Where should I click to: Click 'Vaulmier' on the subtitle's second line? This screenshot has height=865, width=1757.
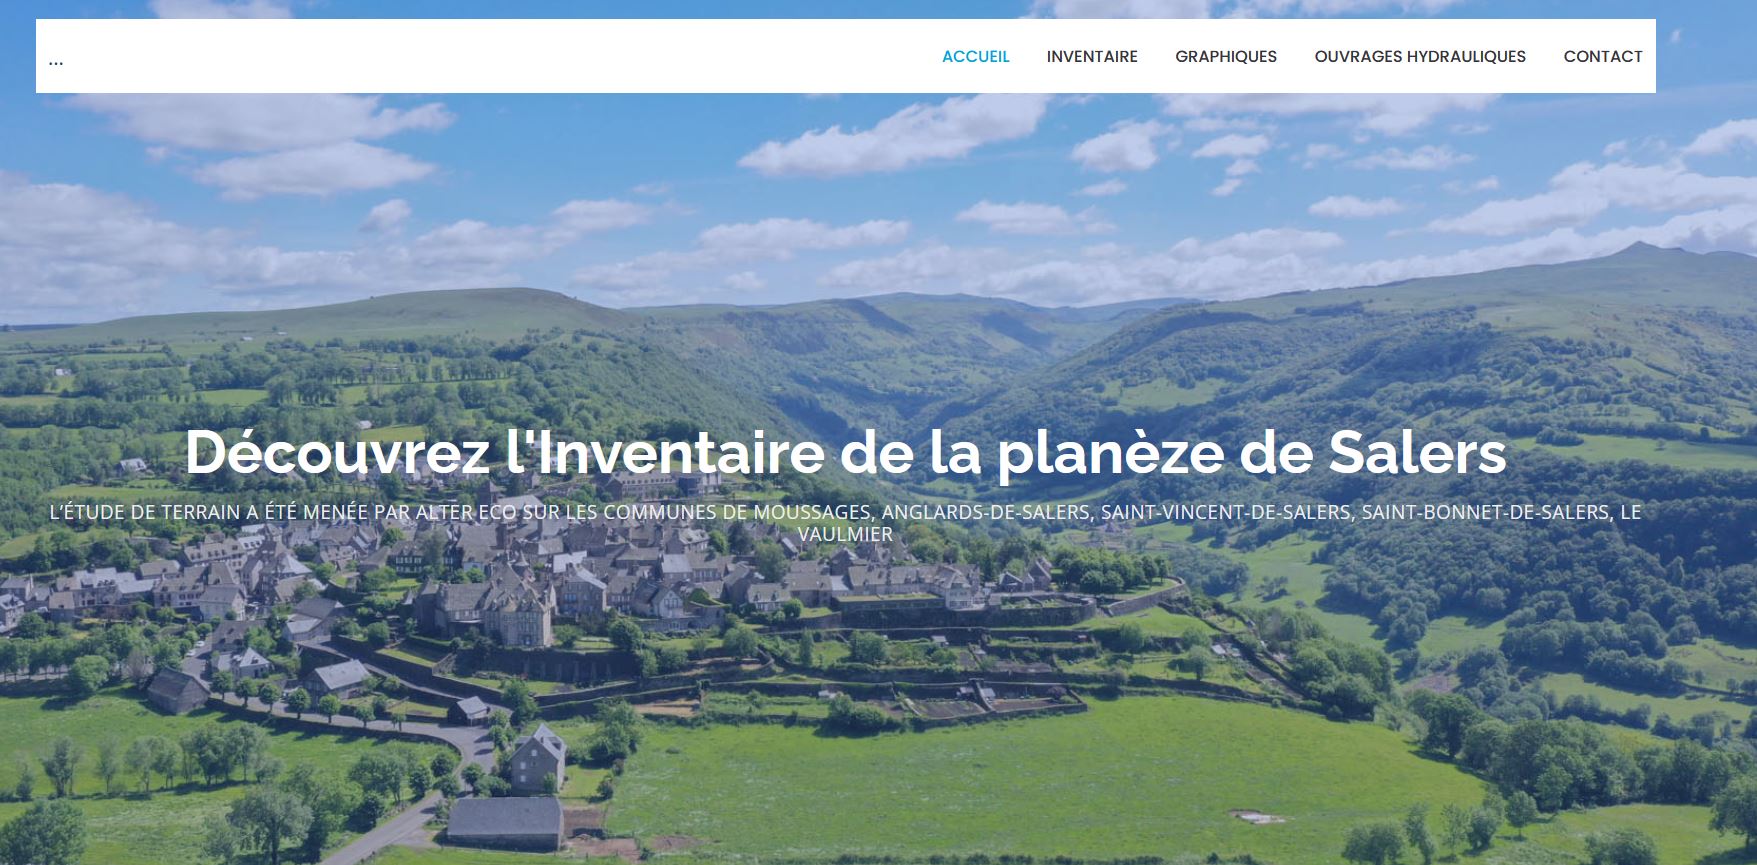coord(845,535)
